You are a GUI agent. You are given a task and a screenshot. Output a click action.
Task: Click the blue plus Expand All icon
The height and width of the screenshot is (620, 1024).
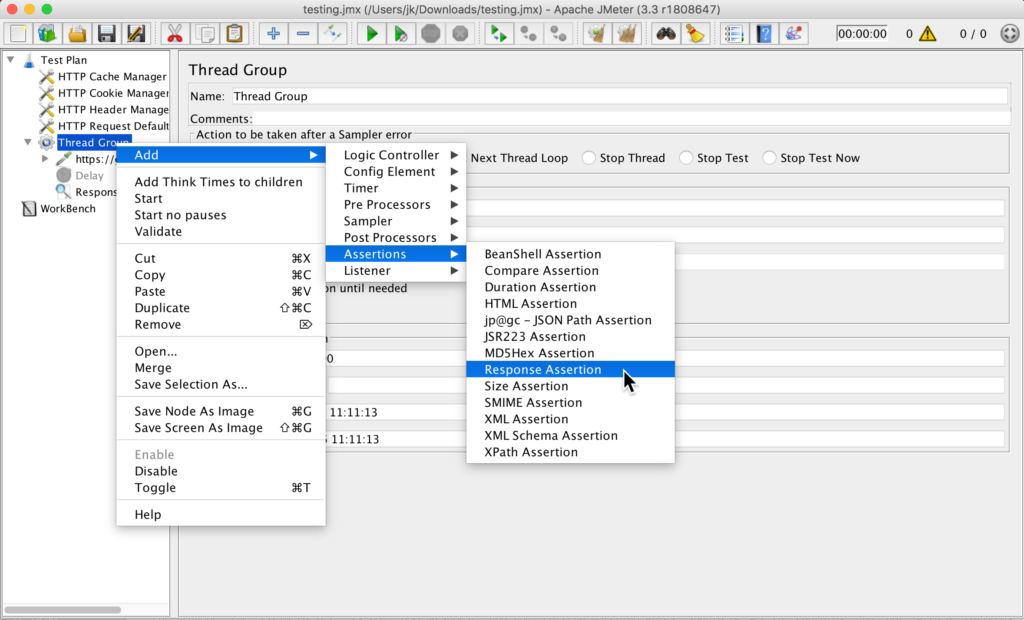click(273, 34)
